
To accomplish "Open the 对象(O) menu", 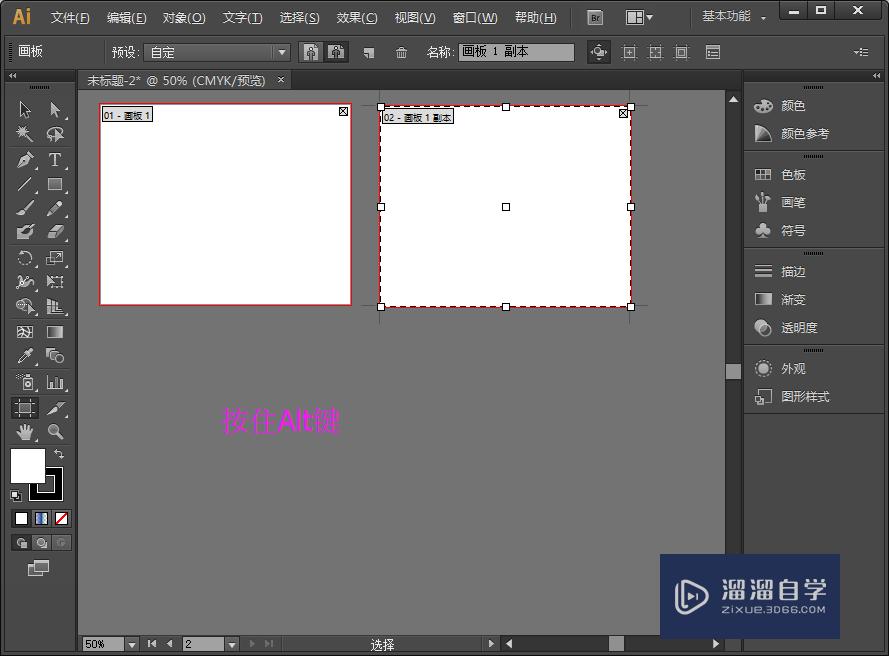I will click(x=184, y=18).
